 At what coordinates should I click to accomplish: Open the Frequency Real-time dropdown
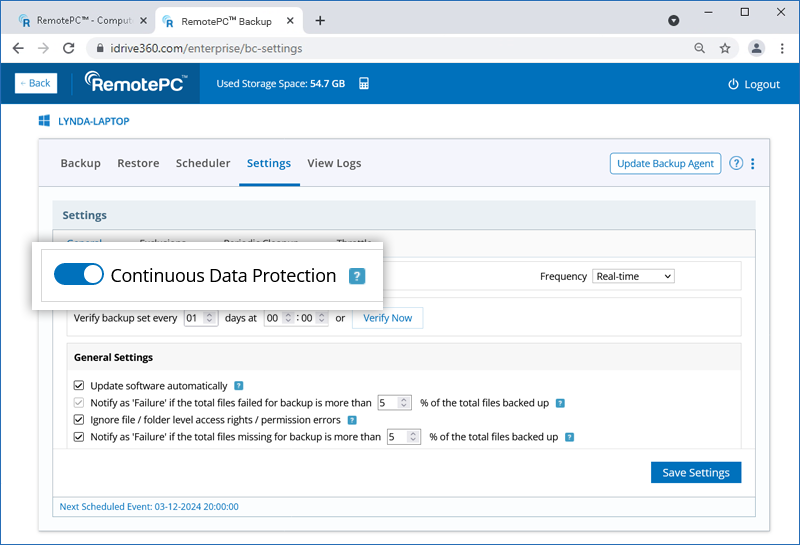pos(633,276)
